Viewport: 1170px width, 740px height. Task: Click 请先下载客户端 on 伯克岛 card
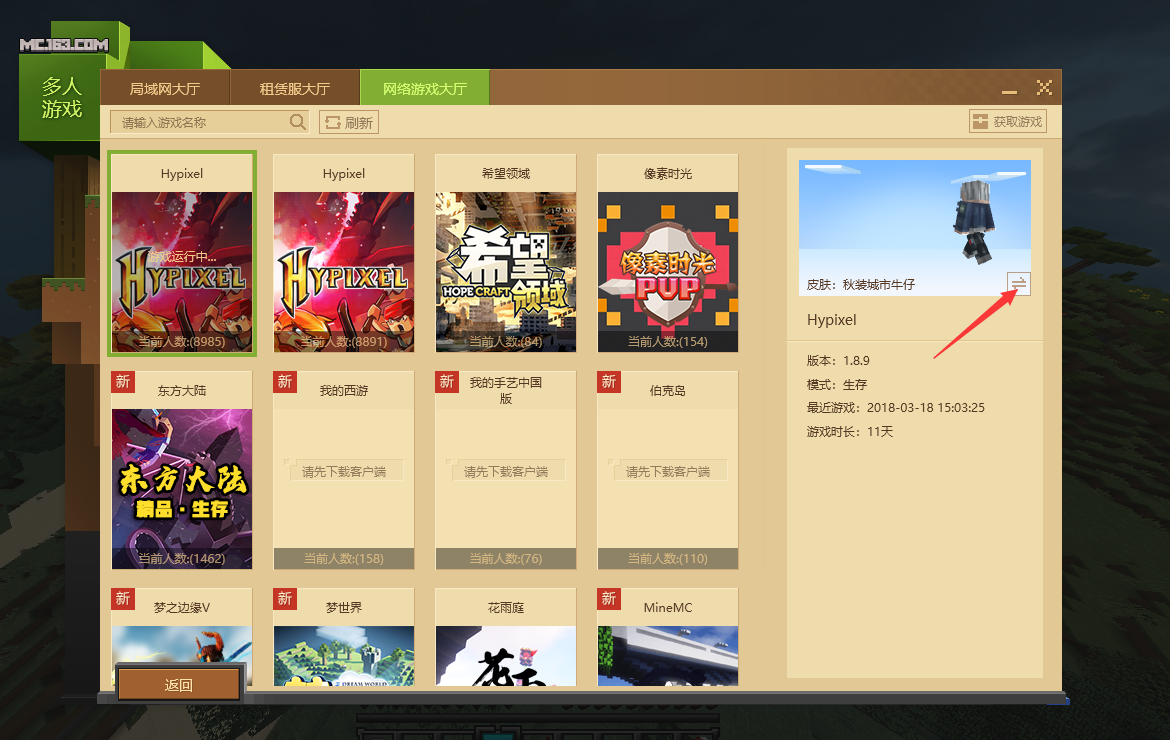coord(668,471)
